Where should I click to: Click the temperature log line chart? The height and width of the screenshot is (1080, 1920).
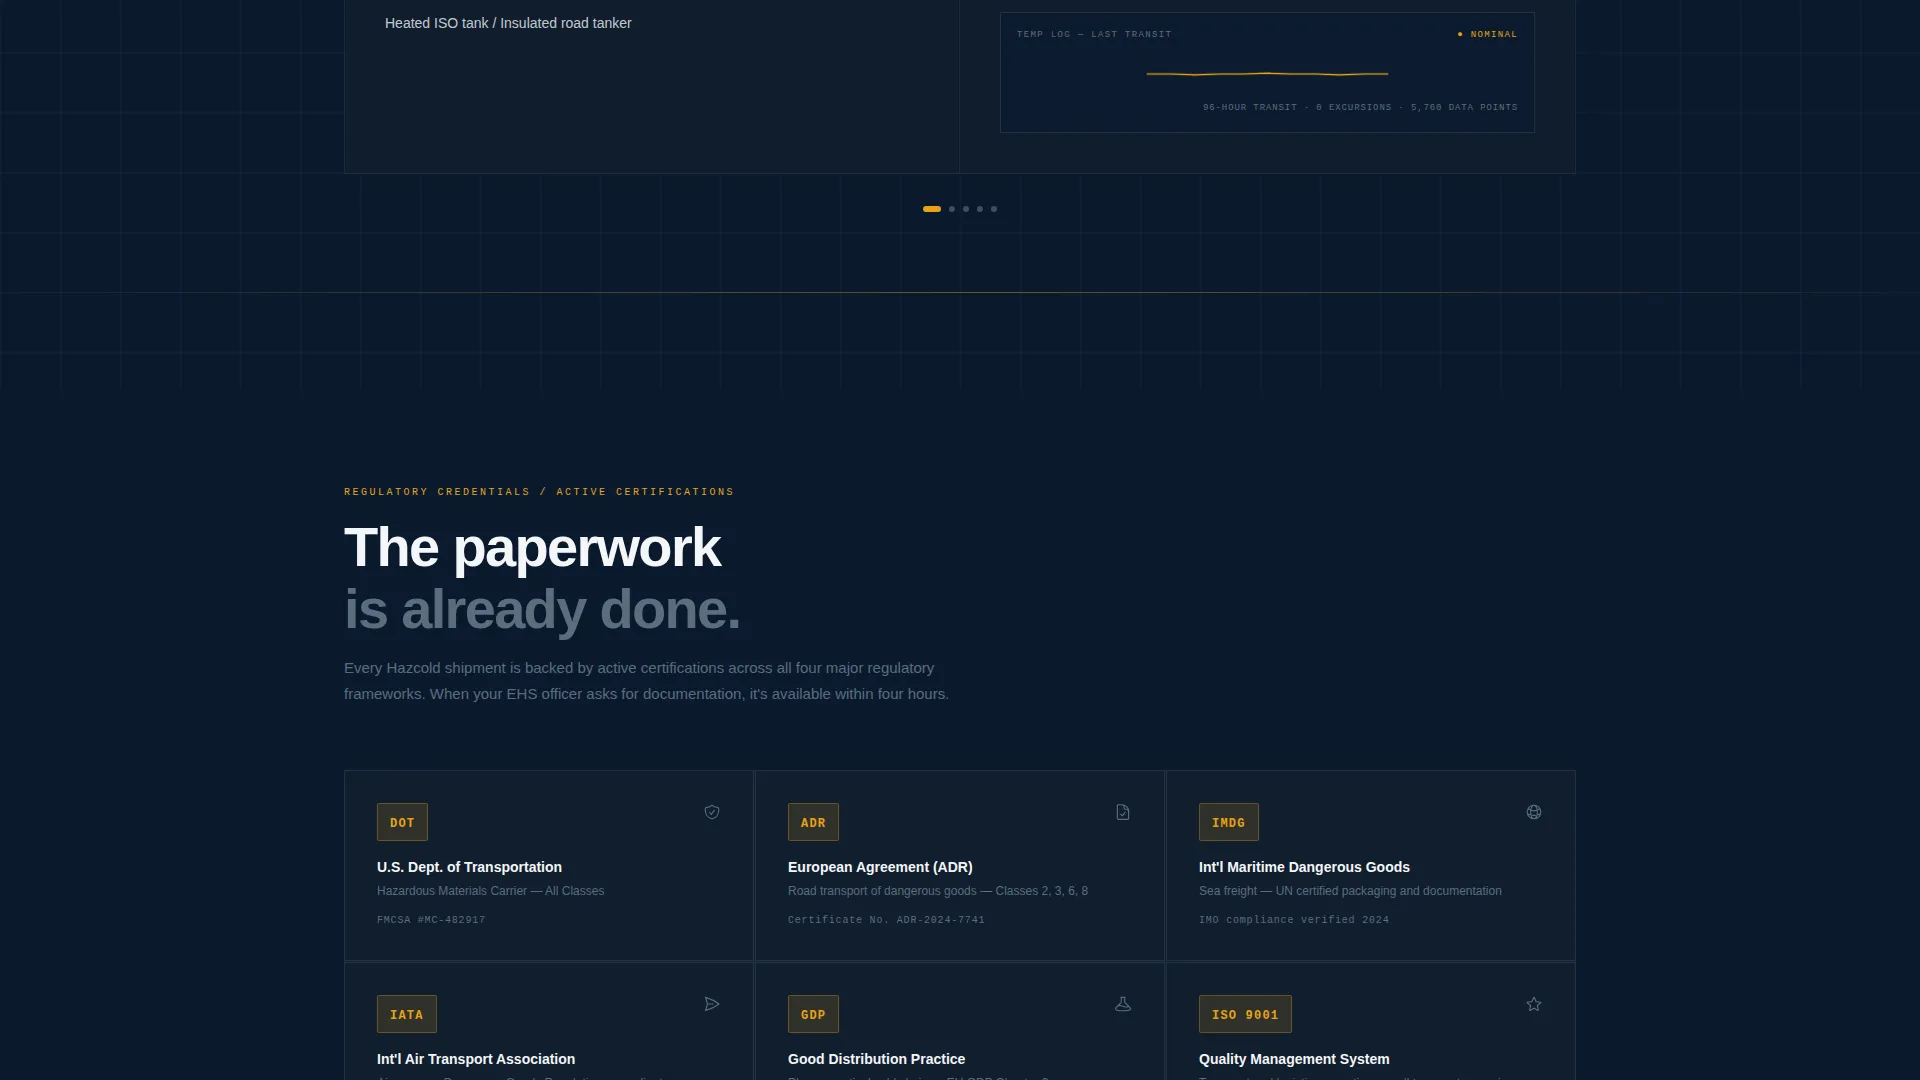(x=1267, y=74)
